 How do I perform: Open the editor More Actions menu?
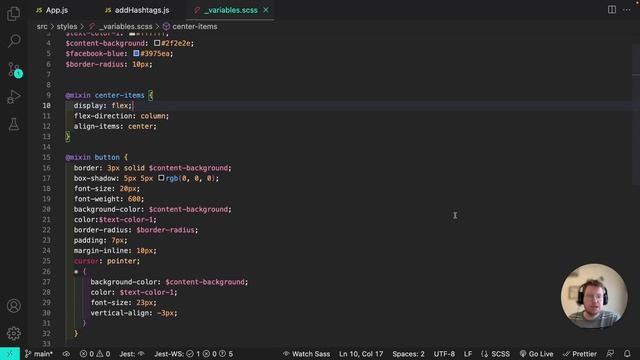(x=627, y=9)
